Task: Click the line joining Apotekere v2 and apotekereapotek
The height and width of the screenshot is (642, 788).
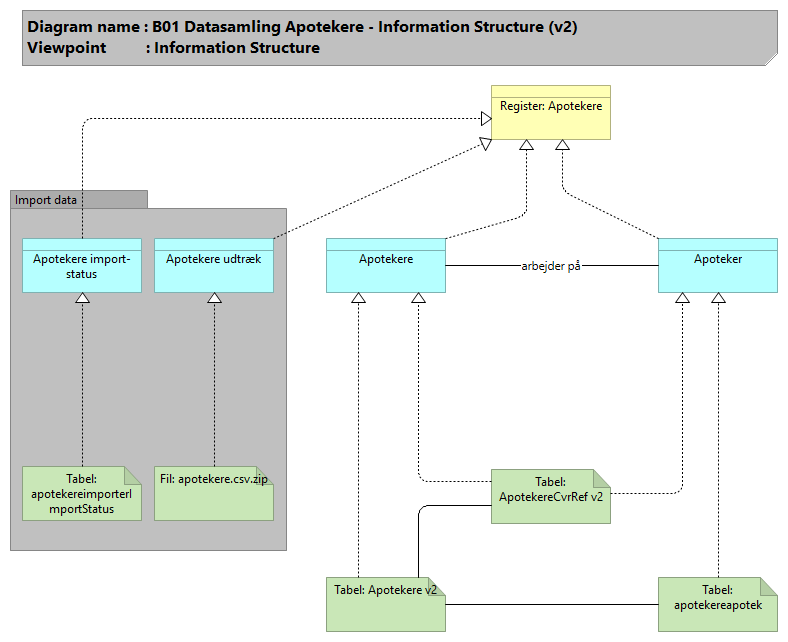Action: (551, 605)
